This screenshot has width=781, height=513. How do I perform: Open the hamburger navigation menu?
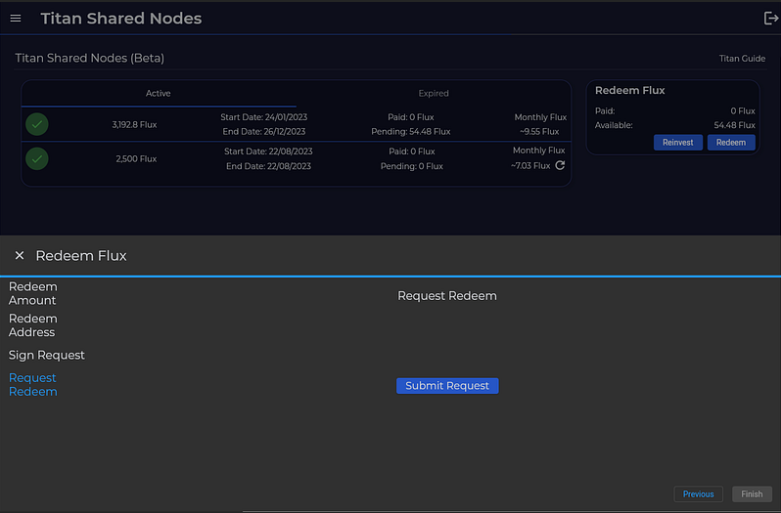15,19
